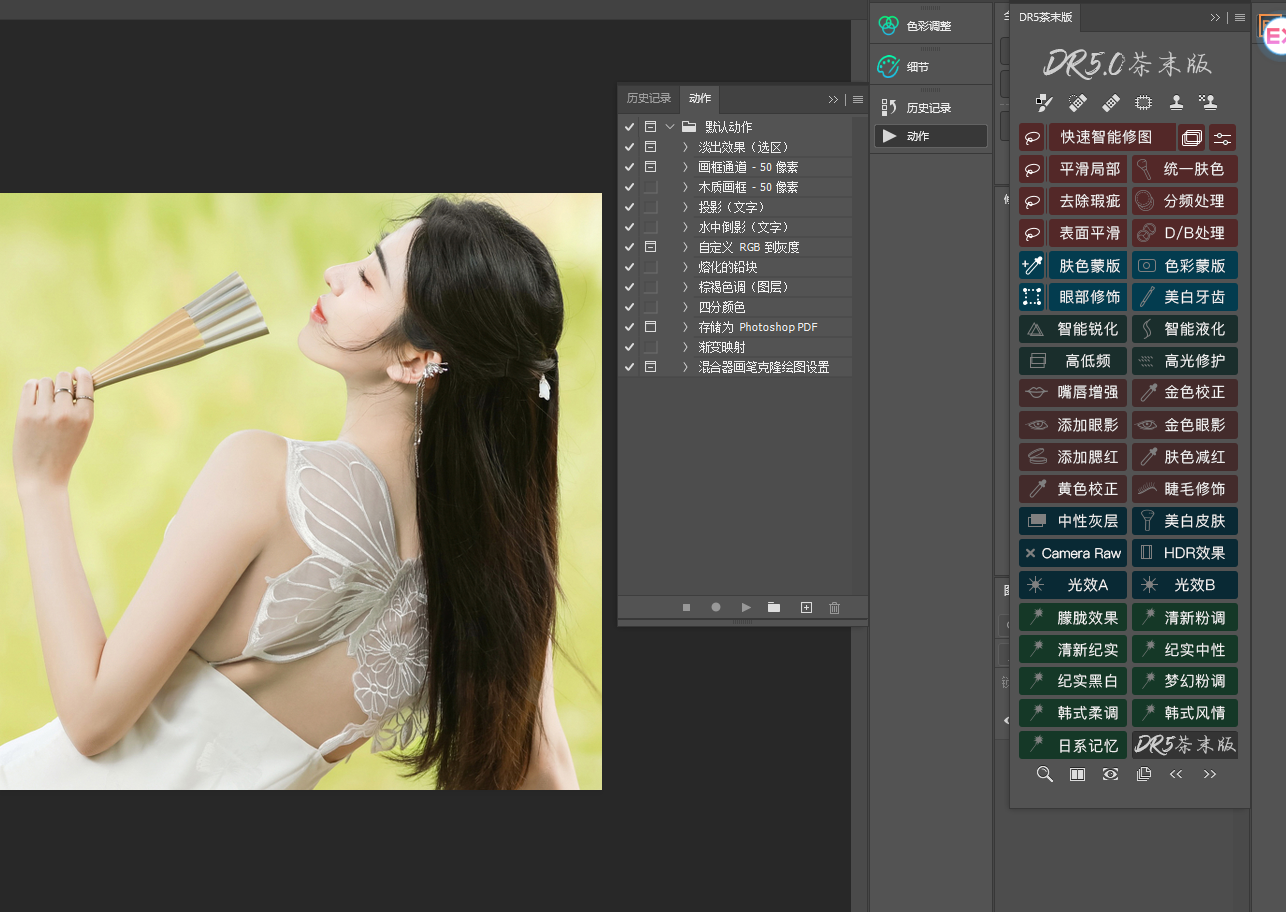The height and width of the screenshot is (912, 1286).
Task: Toggle checkmark for 四分颜色 action
Action: pos(629,307)
